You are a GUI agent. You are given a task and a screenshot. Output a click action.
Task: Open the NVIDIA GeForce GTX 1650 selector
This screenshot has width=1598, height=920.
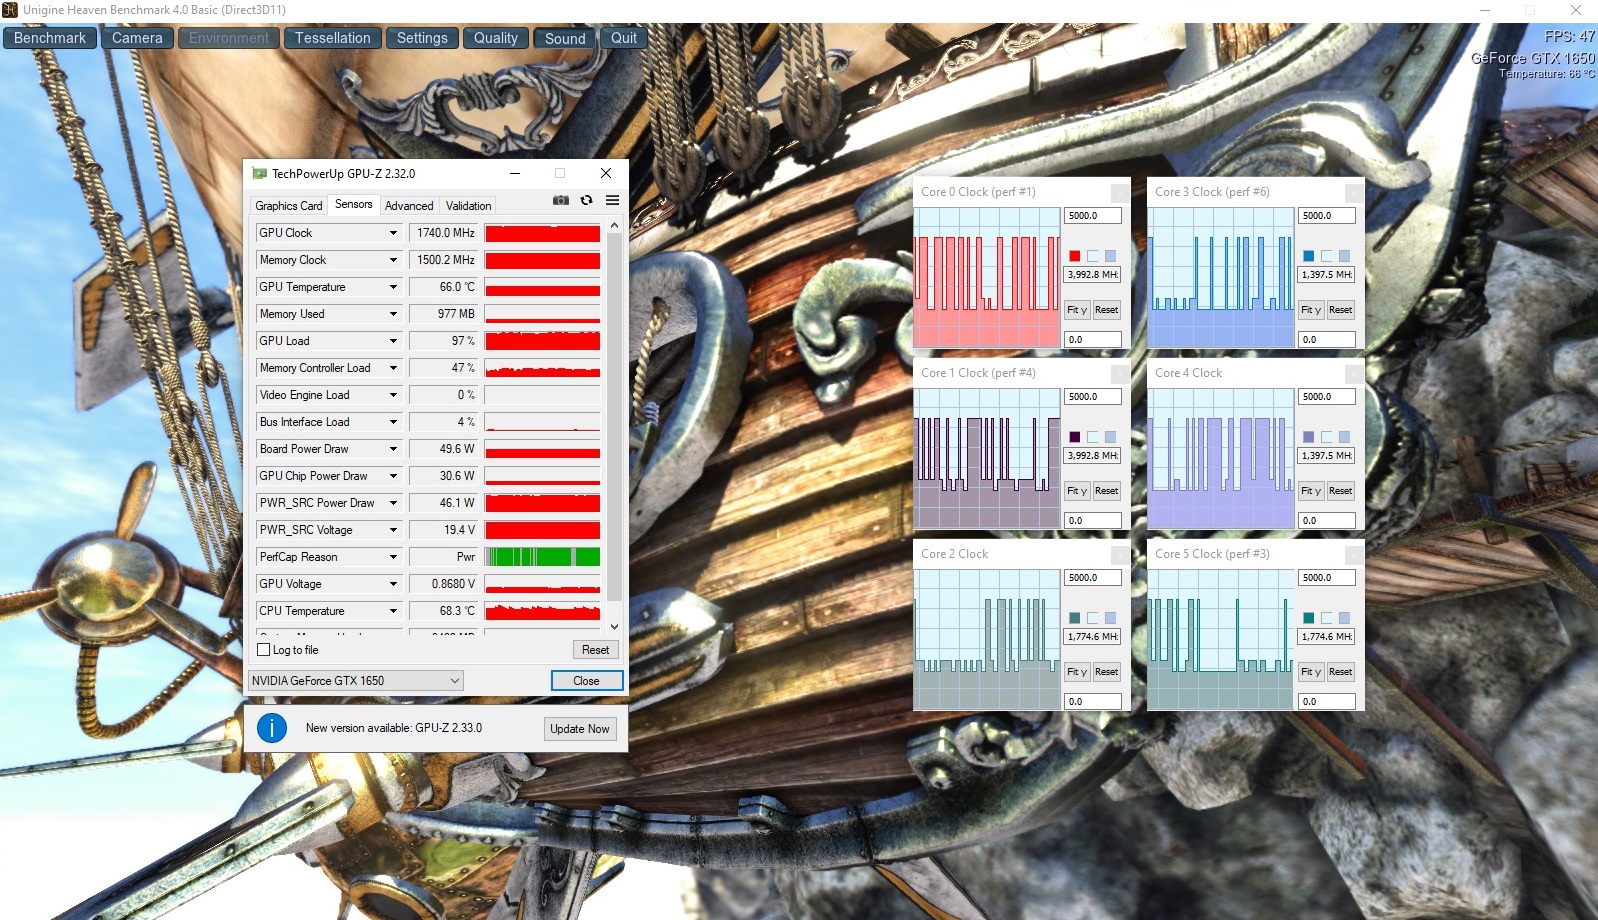coord(355,681)
